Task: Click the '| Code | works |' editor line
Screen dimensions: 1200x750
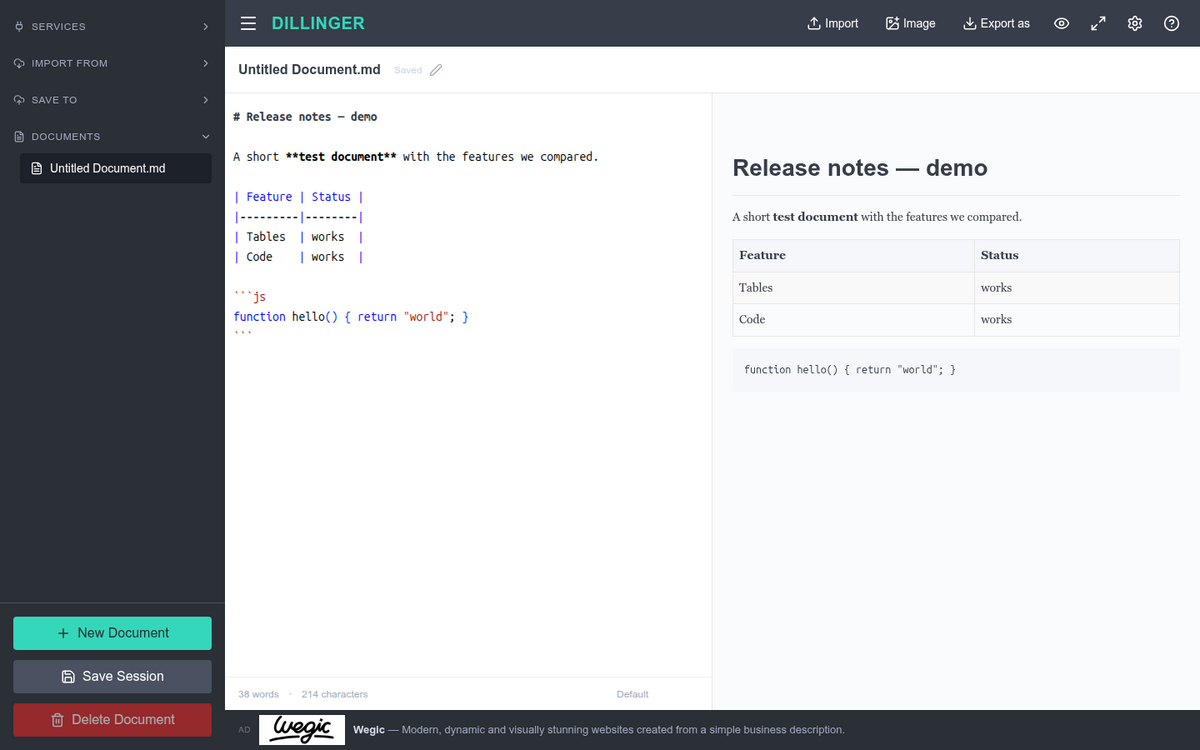Action: tap(298, 257)
